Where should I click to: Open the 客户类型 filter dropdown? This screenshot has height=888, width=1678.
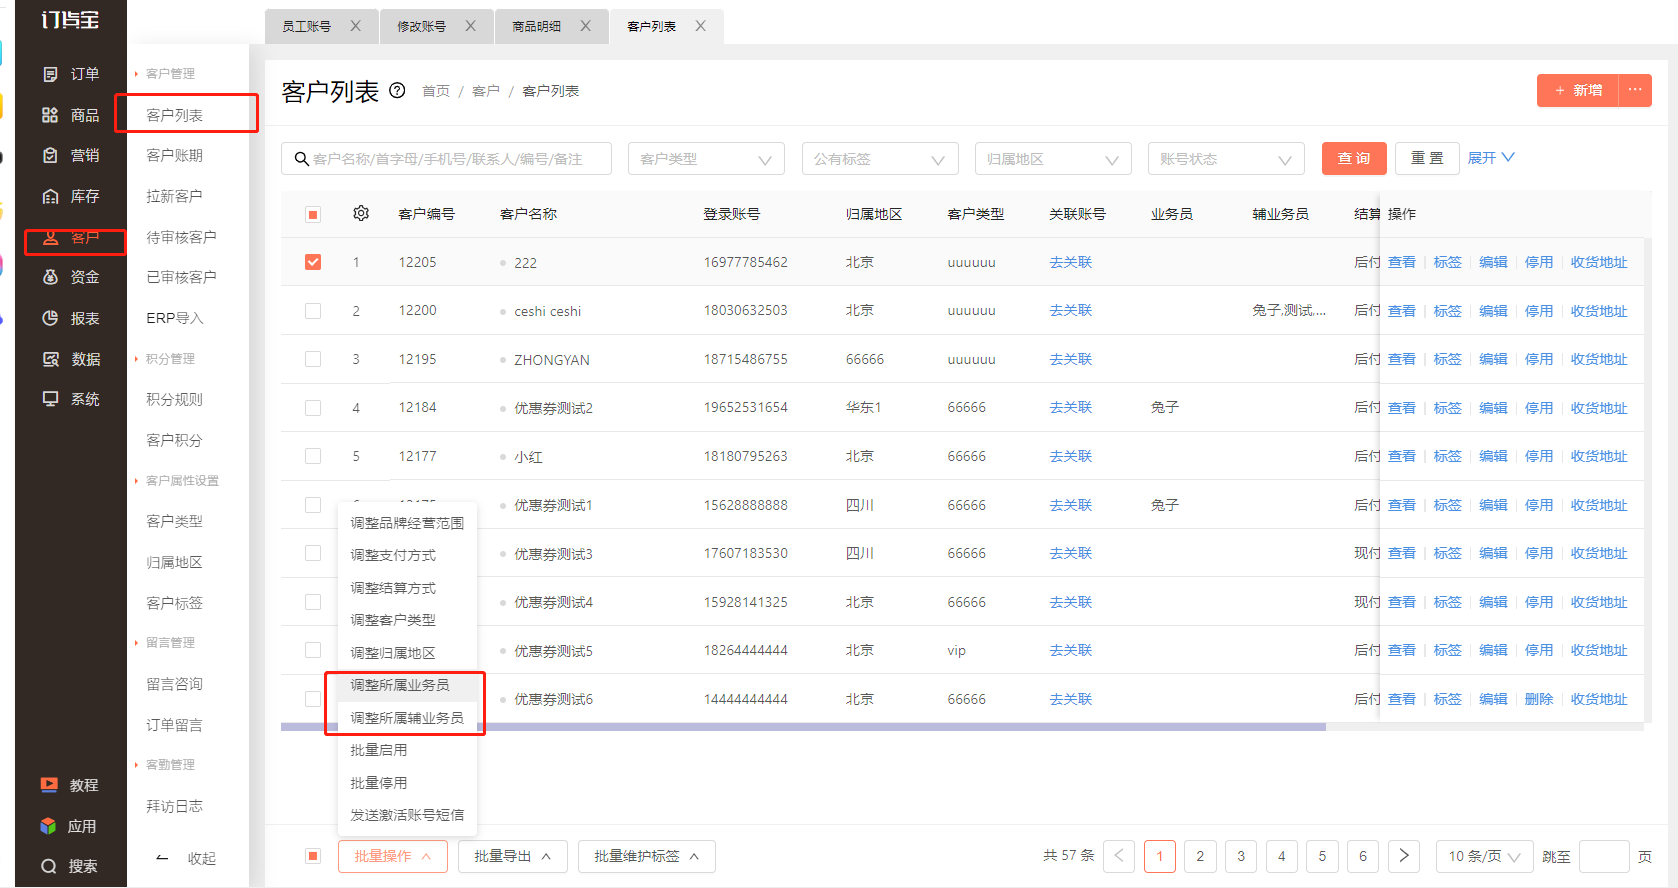tap(706, 159)
